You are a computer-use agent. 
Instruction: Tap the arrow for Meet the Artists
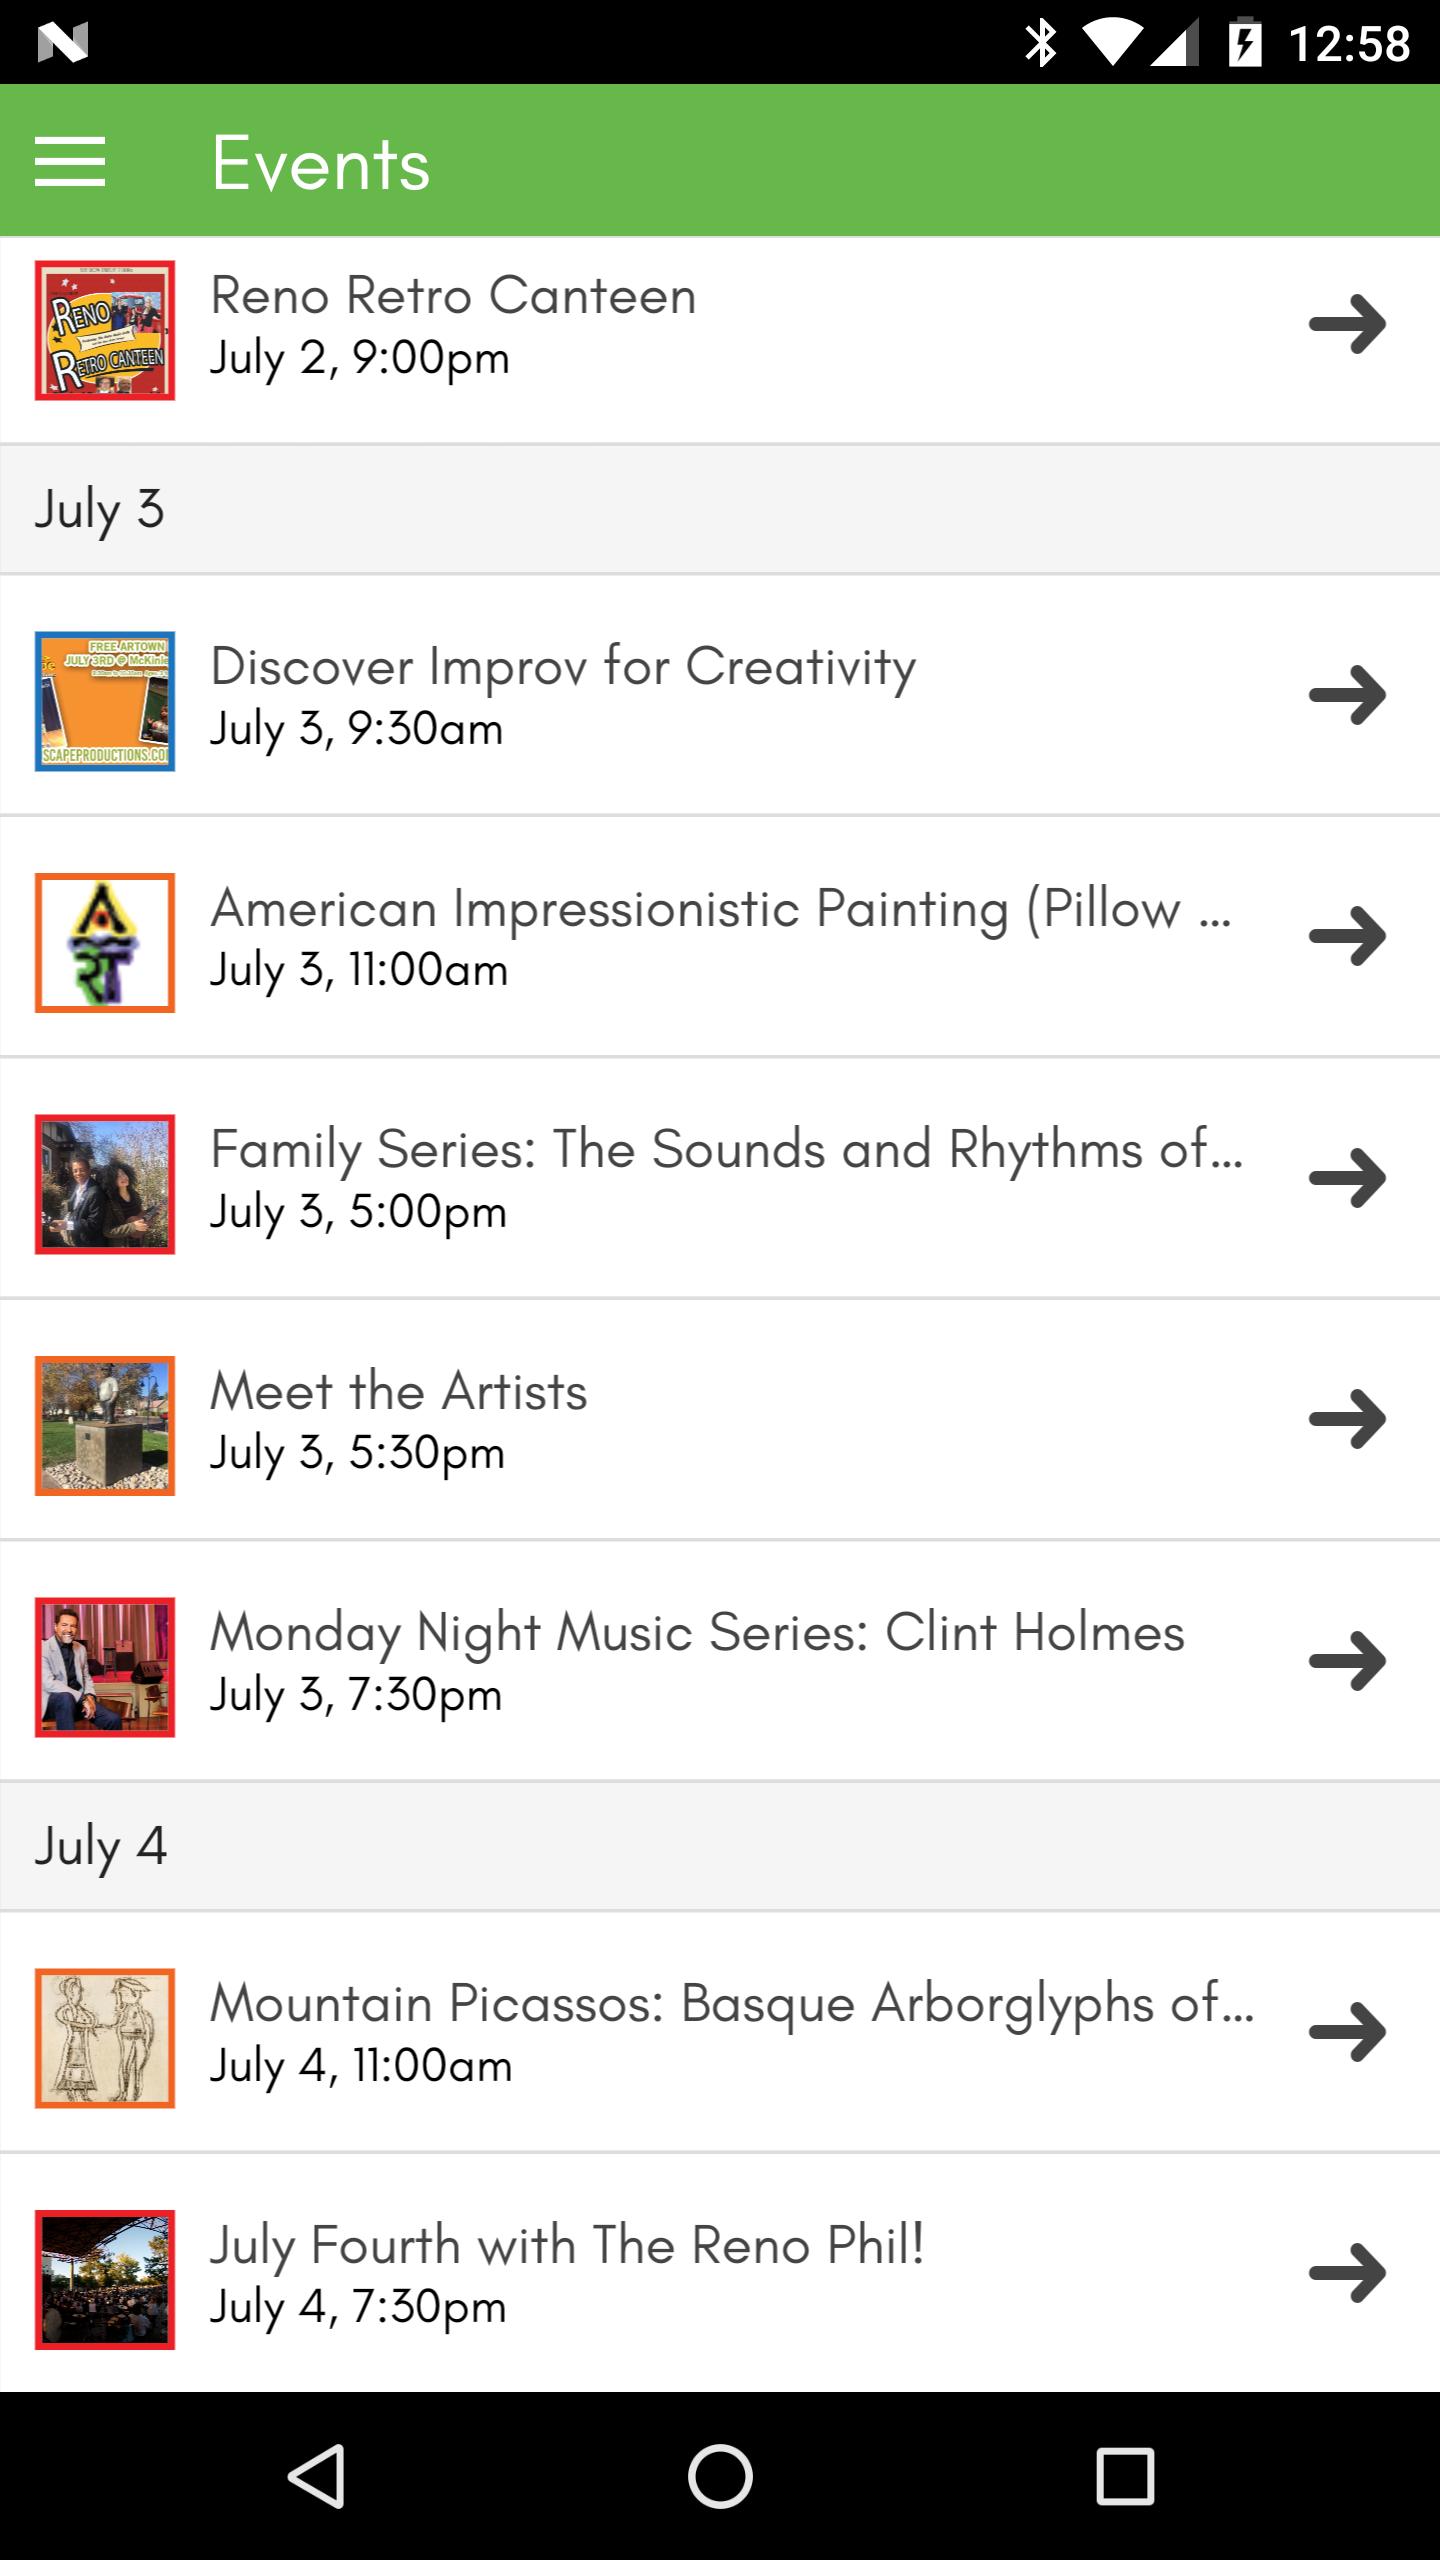[x=1347, y=1419]
